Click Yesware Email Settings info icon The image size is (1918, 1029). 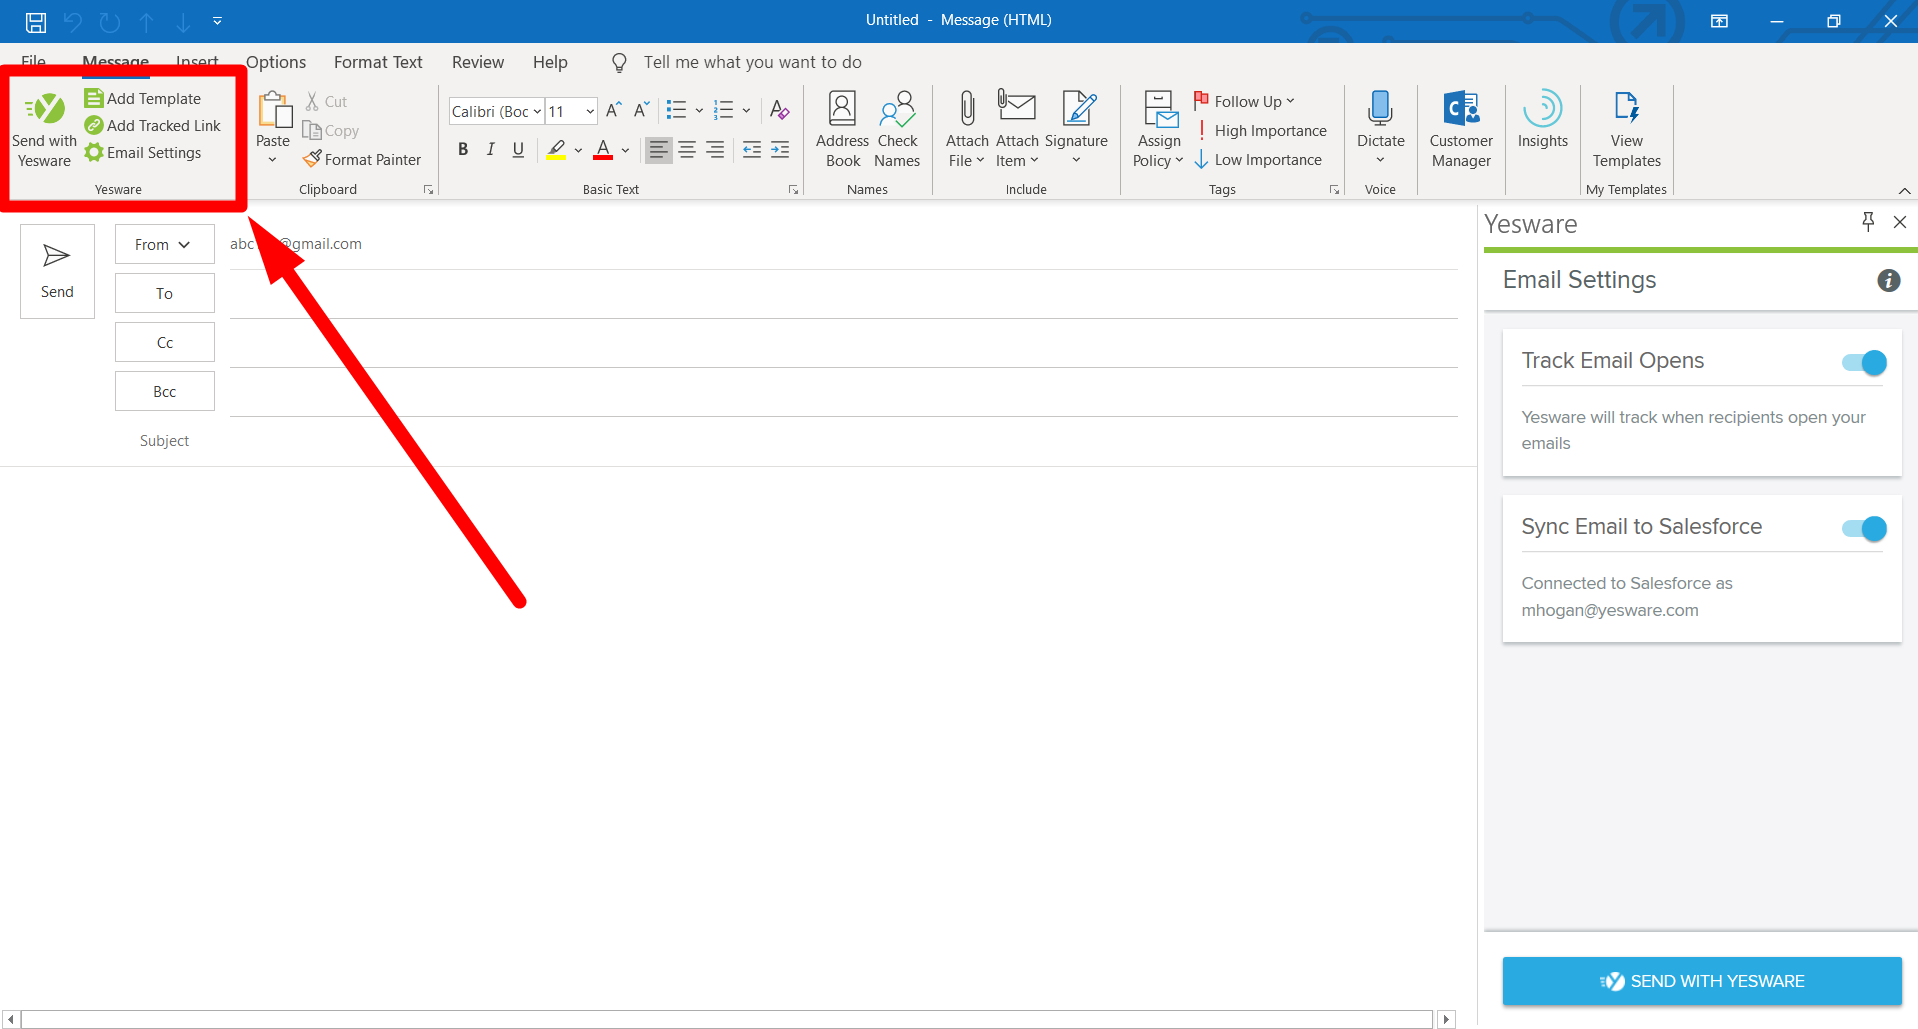(1888, 280)
